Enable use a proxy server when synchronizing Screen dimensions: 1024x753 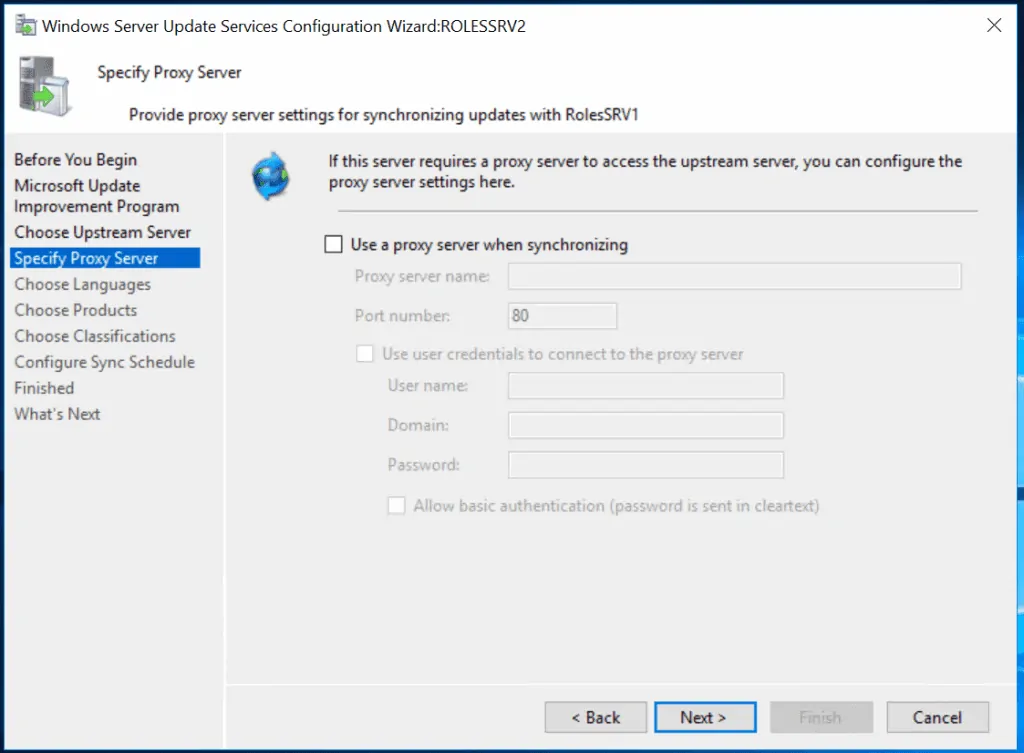tap(333, 243)
